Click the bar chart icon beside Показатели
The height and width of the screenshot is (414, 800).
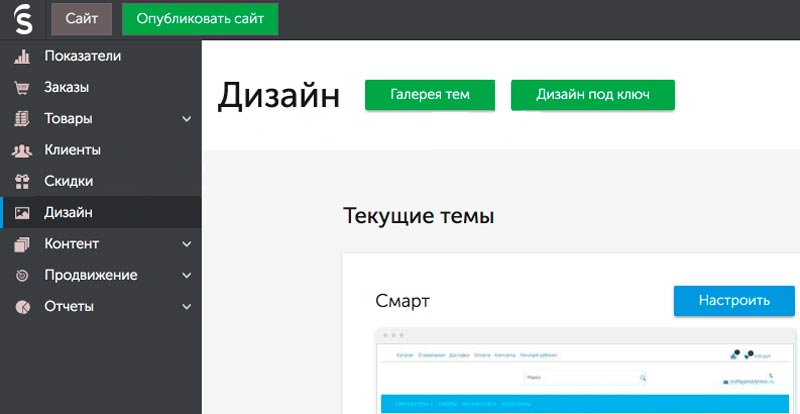22,56
